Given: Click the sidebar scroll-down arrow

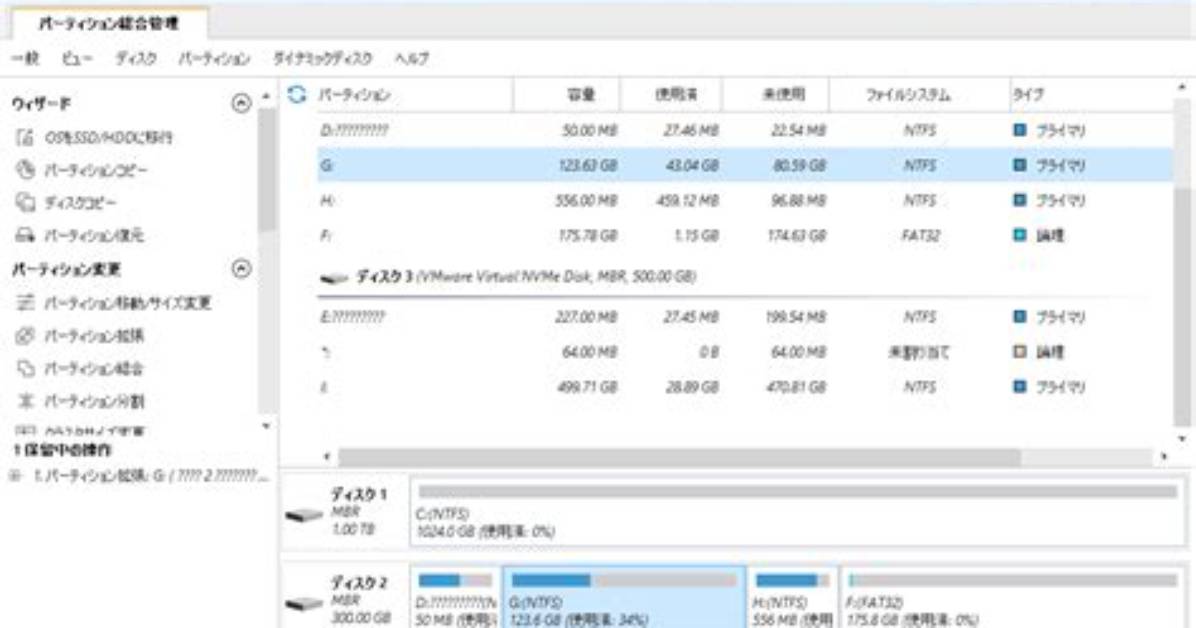Looking at the screenshot, I should 266,426.
